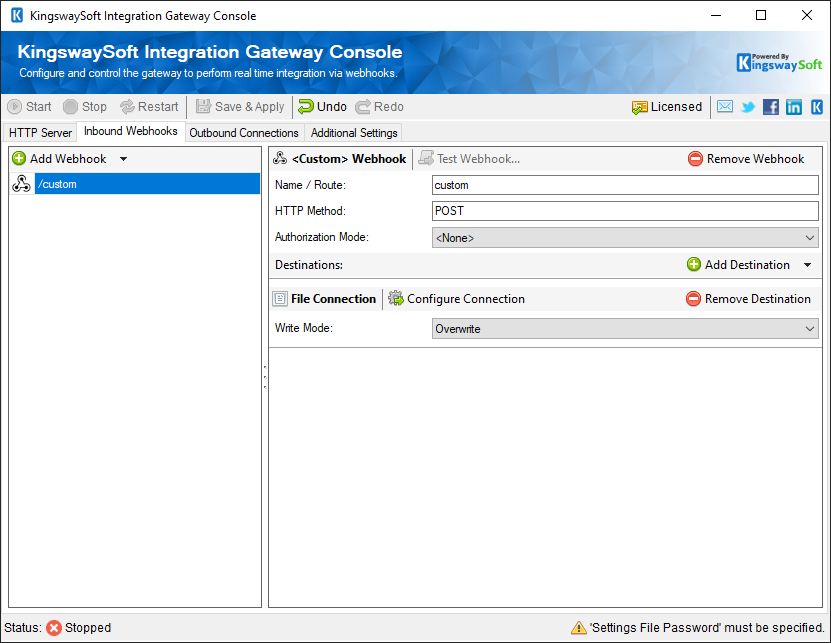Expand the Add Webhook dropdown arrow
831x643 pixels.
tap(123, 158)
